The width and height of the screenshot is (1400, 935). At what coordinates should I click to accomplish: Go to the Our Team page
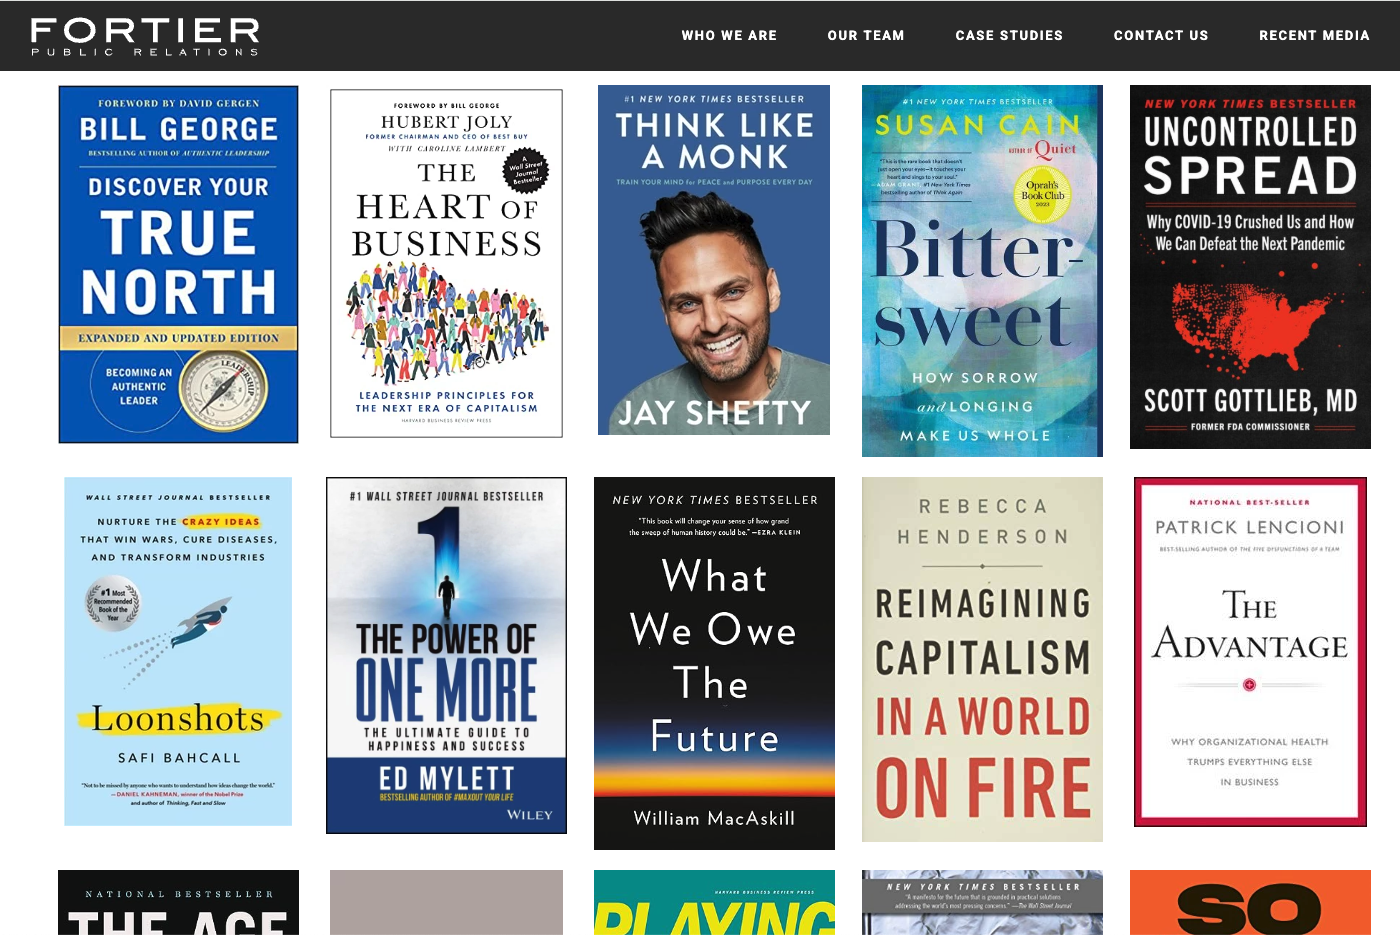click(866, 35)
